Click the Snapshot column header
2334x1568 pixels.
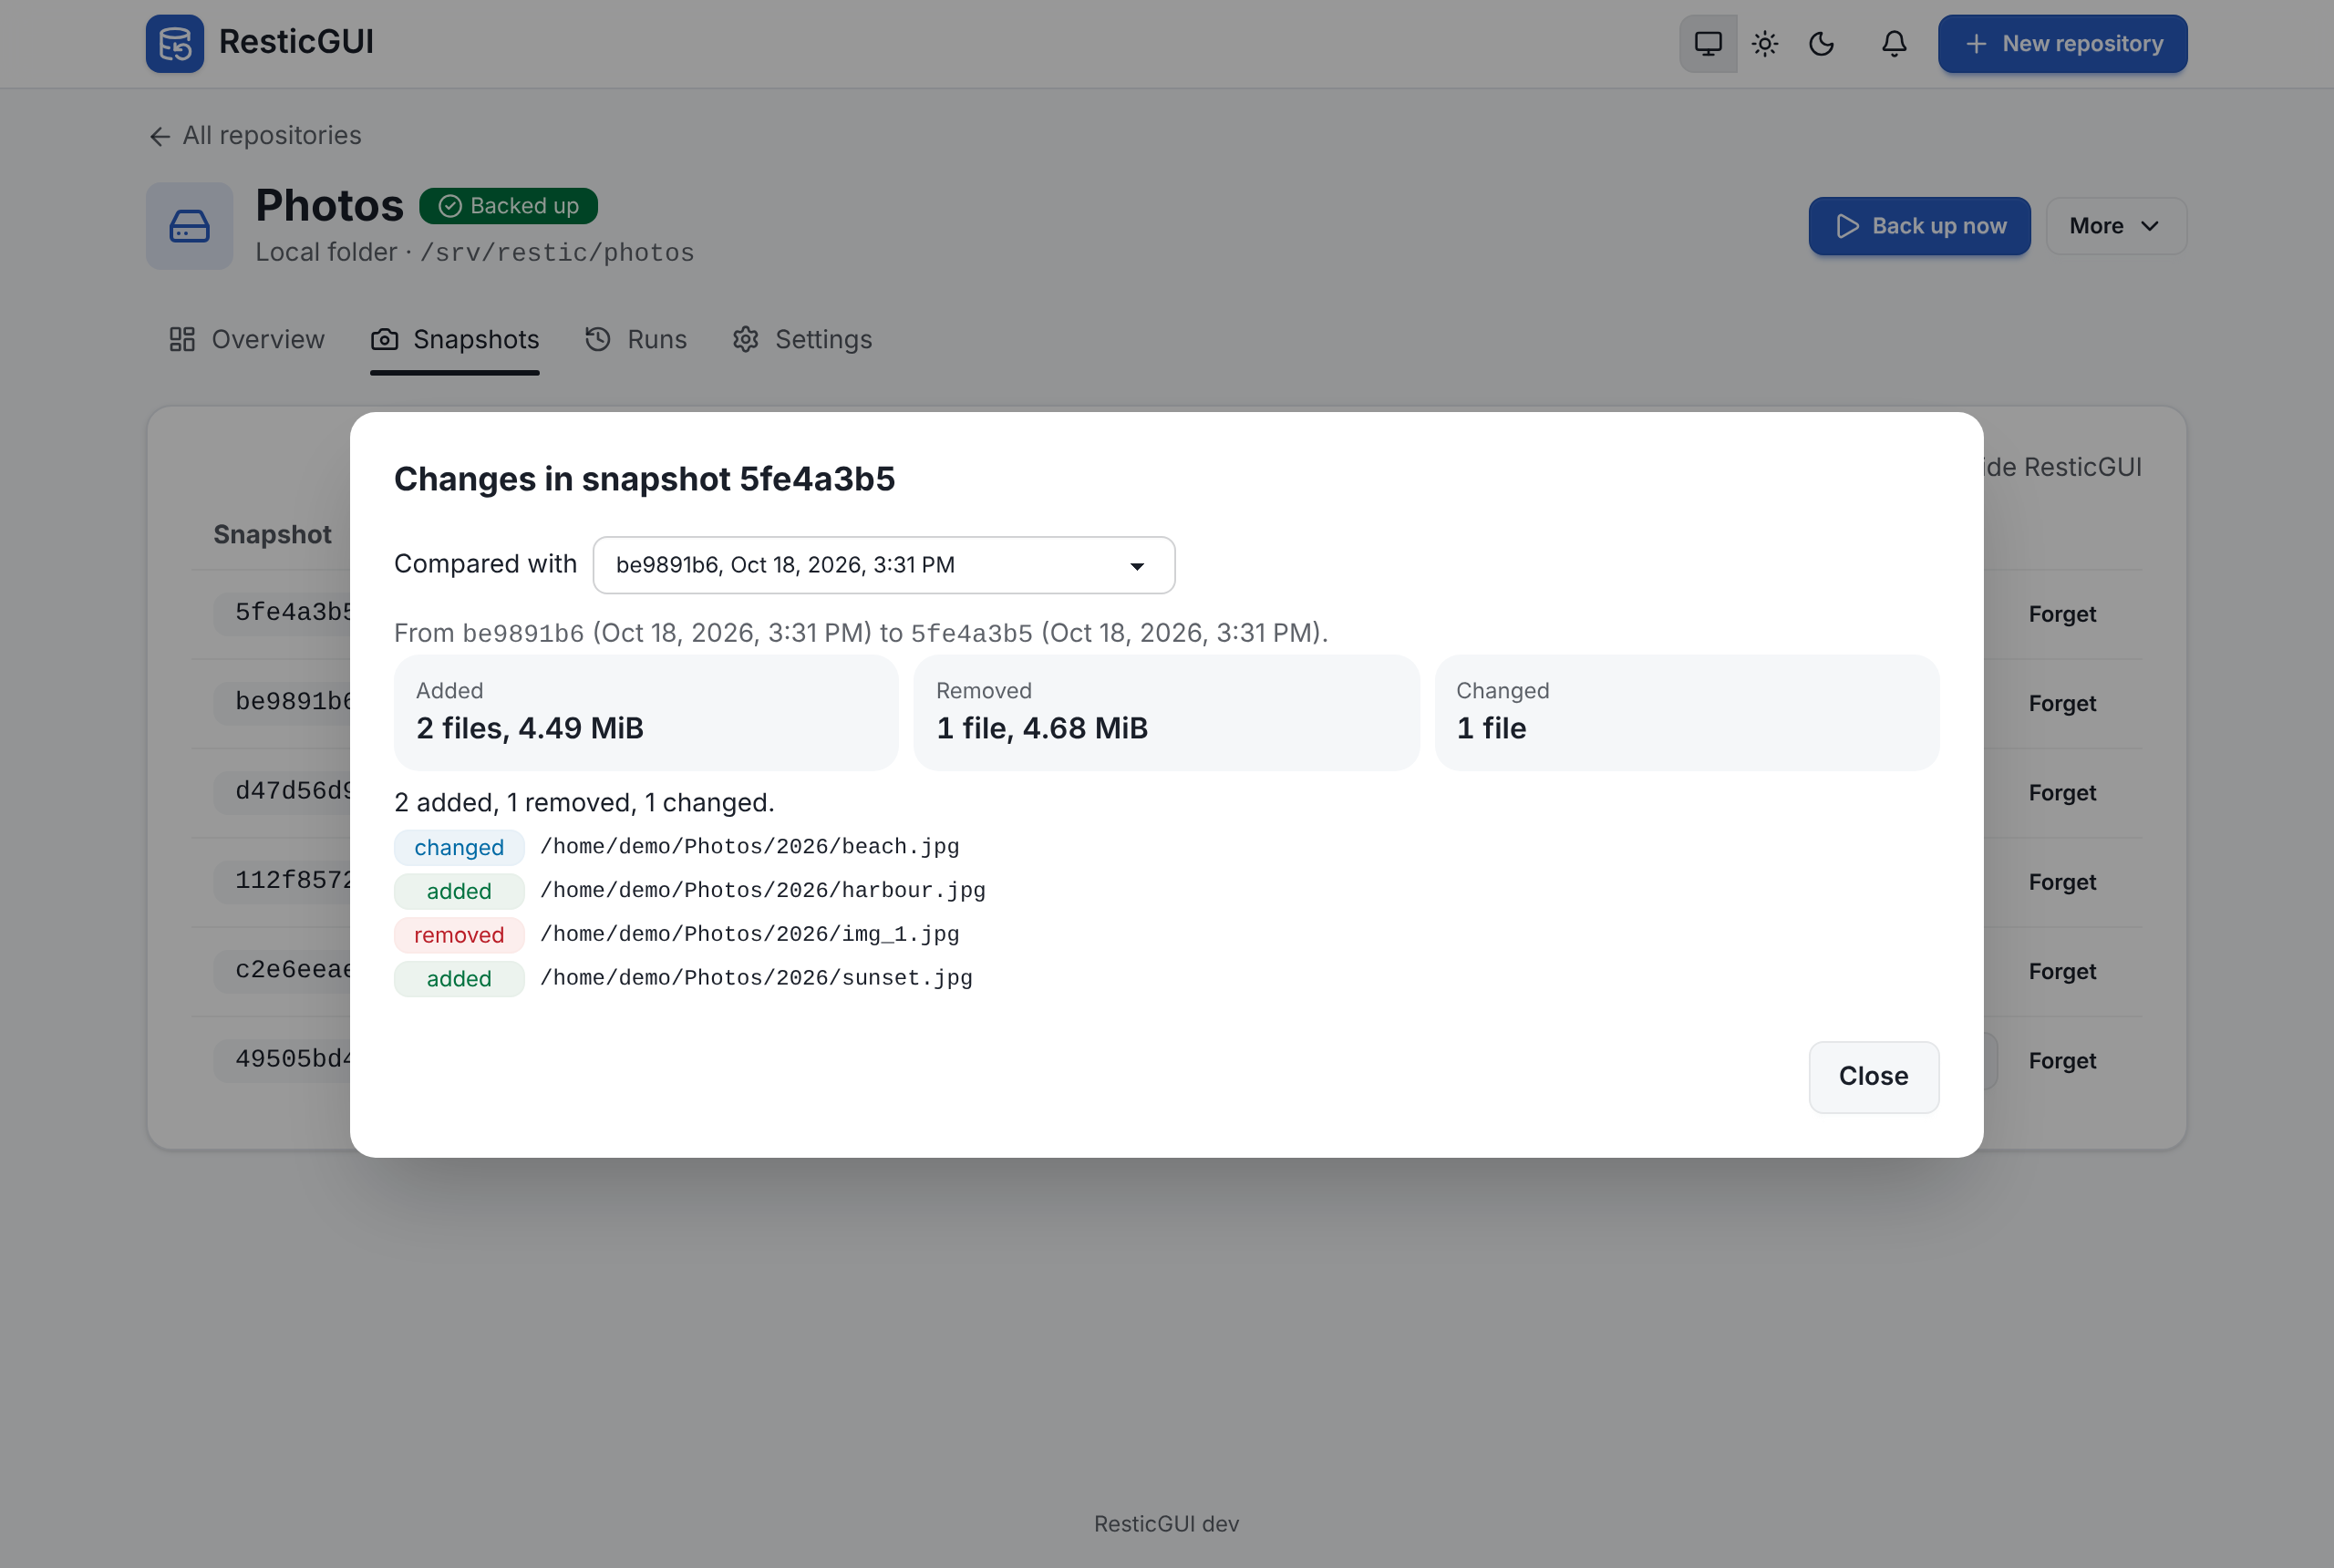[x=272, y=534]
